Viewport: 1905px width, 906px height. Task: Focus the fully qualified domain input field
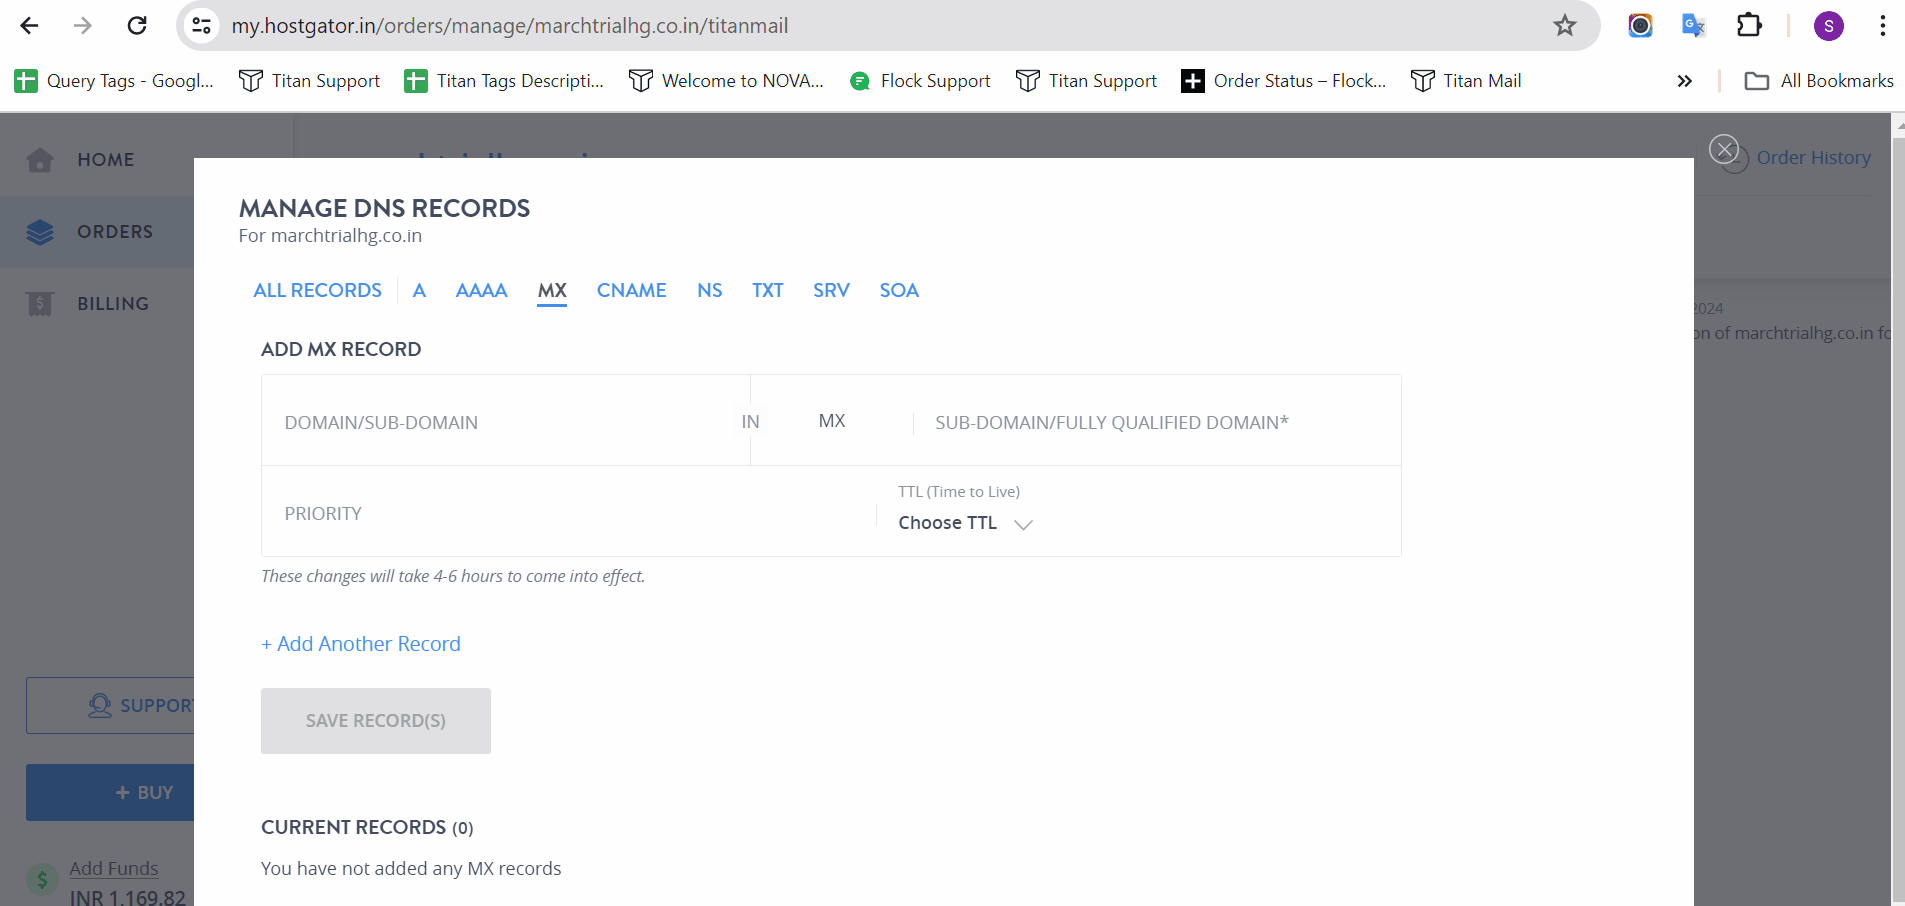(x=1157, y=422)
